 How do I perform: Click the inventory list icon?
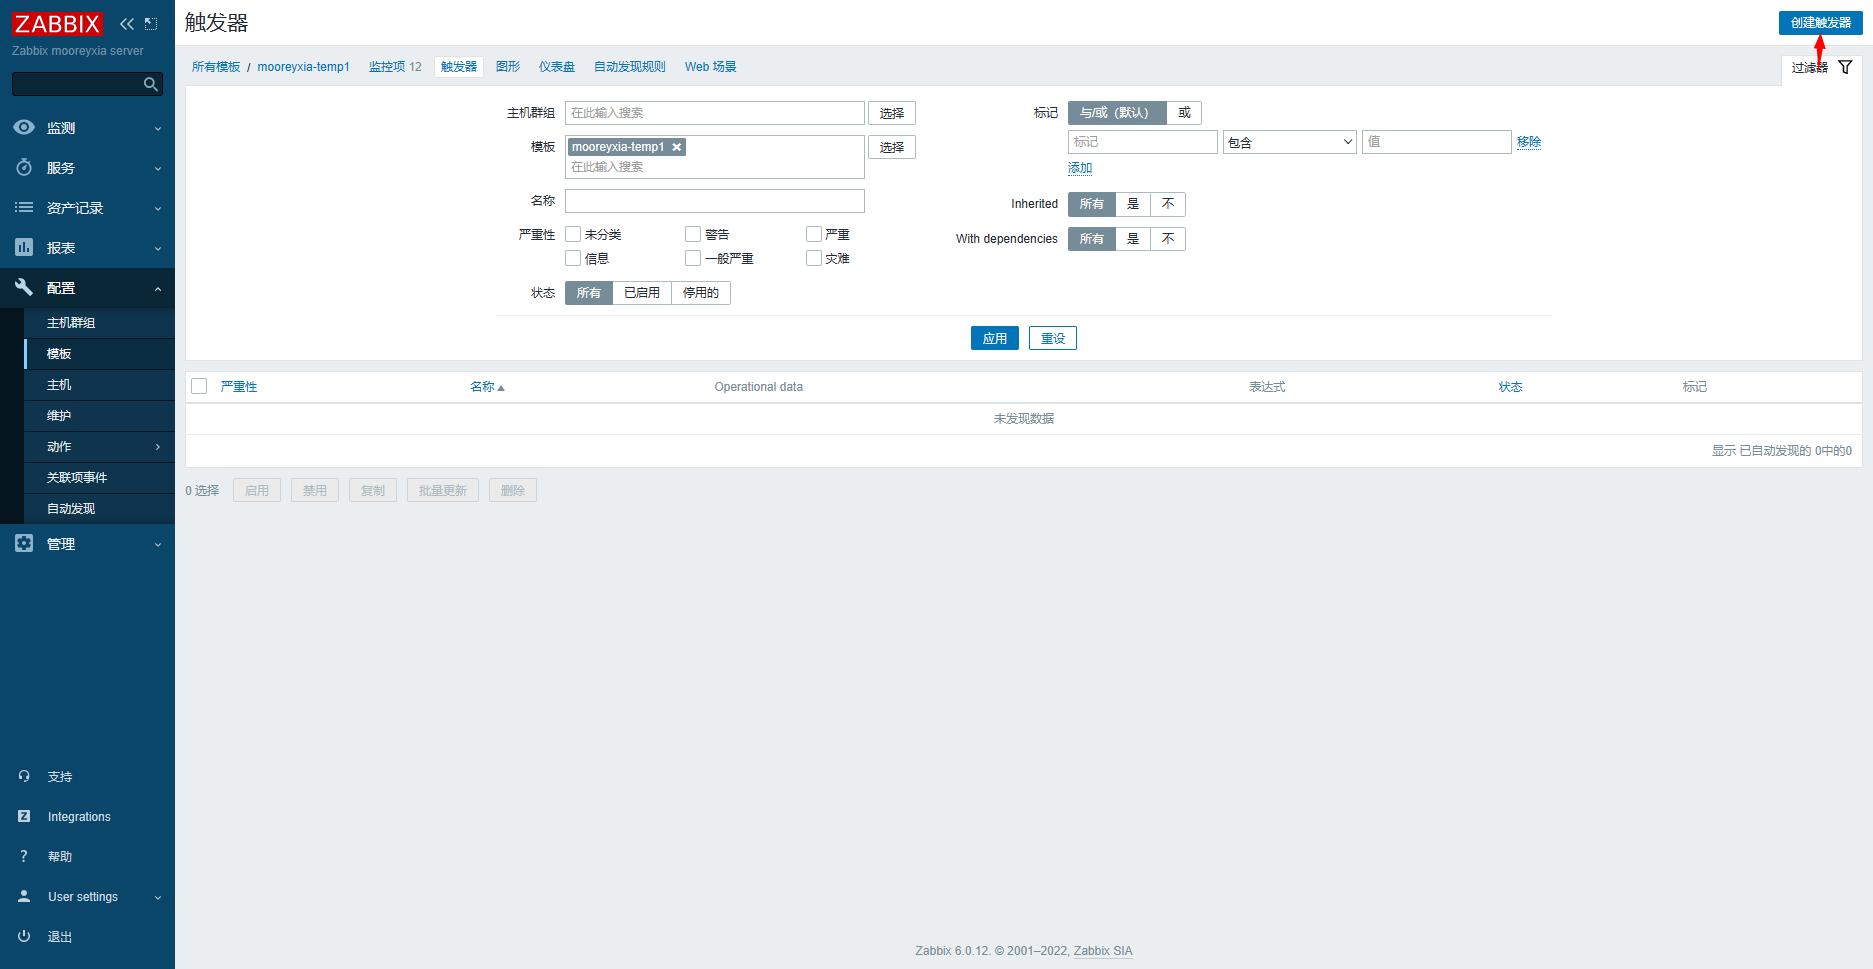(24, 207)
